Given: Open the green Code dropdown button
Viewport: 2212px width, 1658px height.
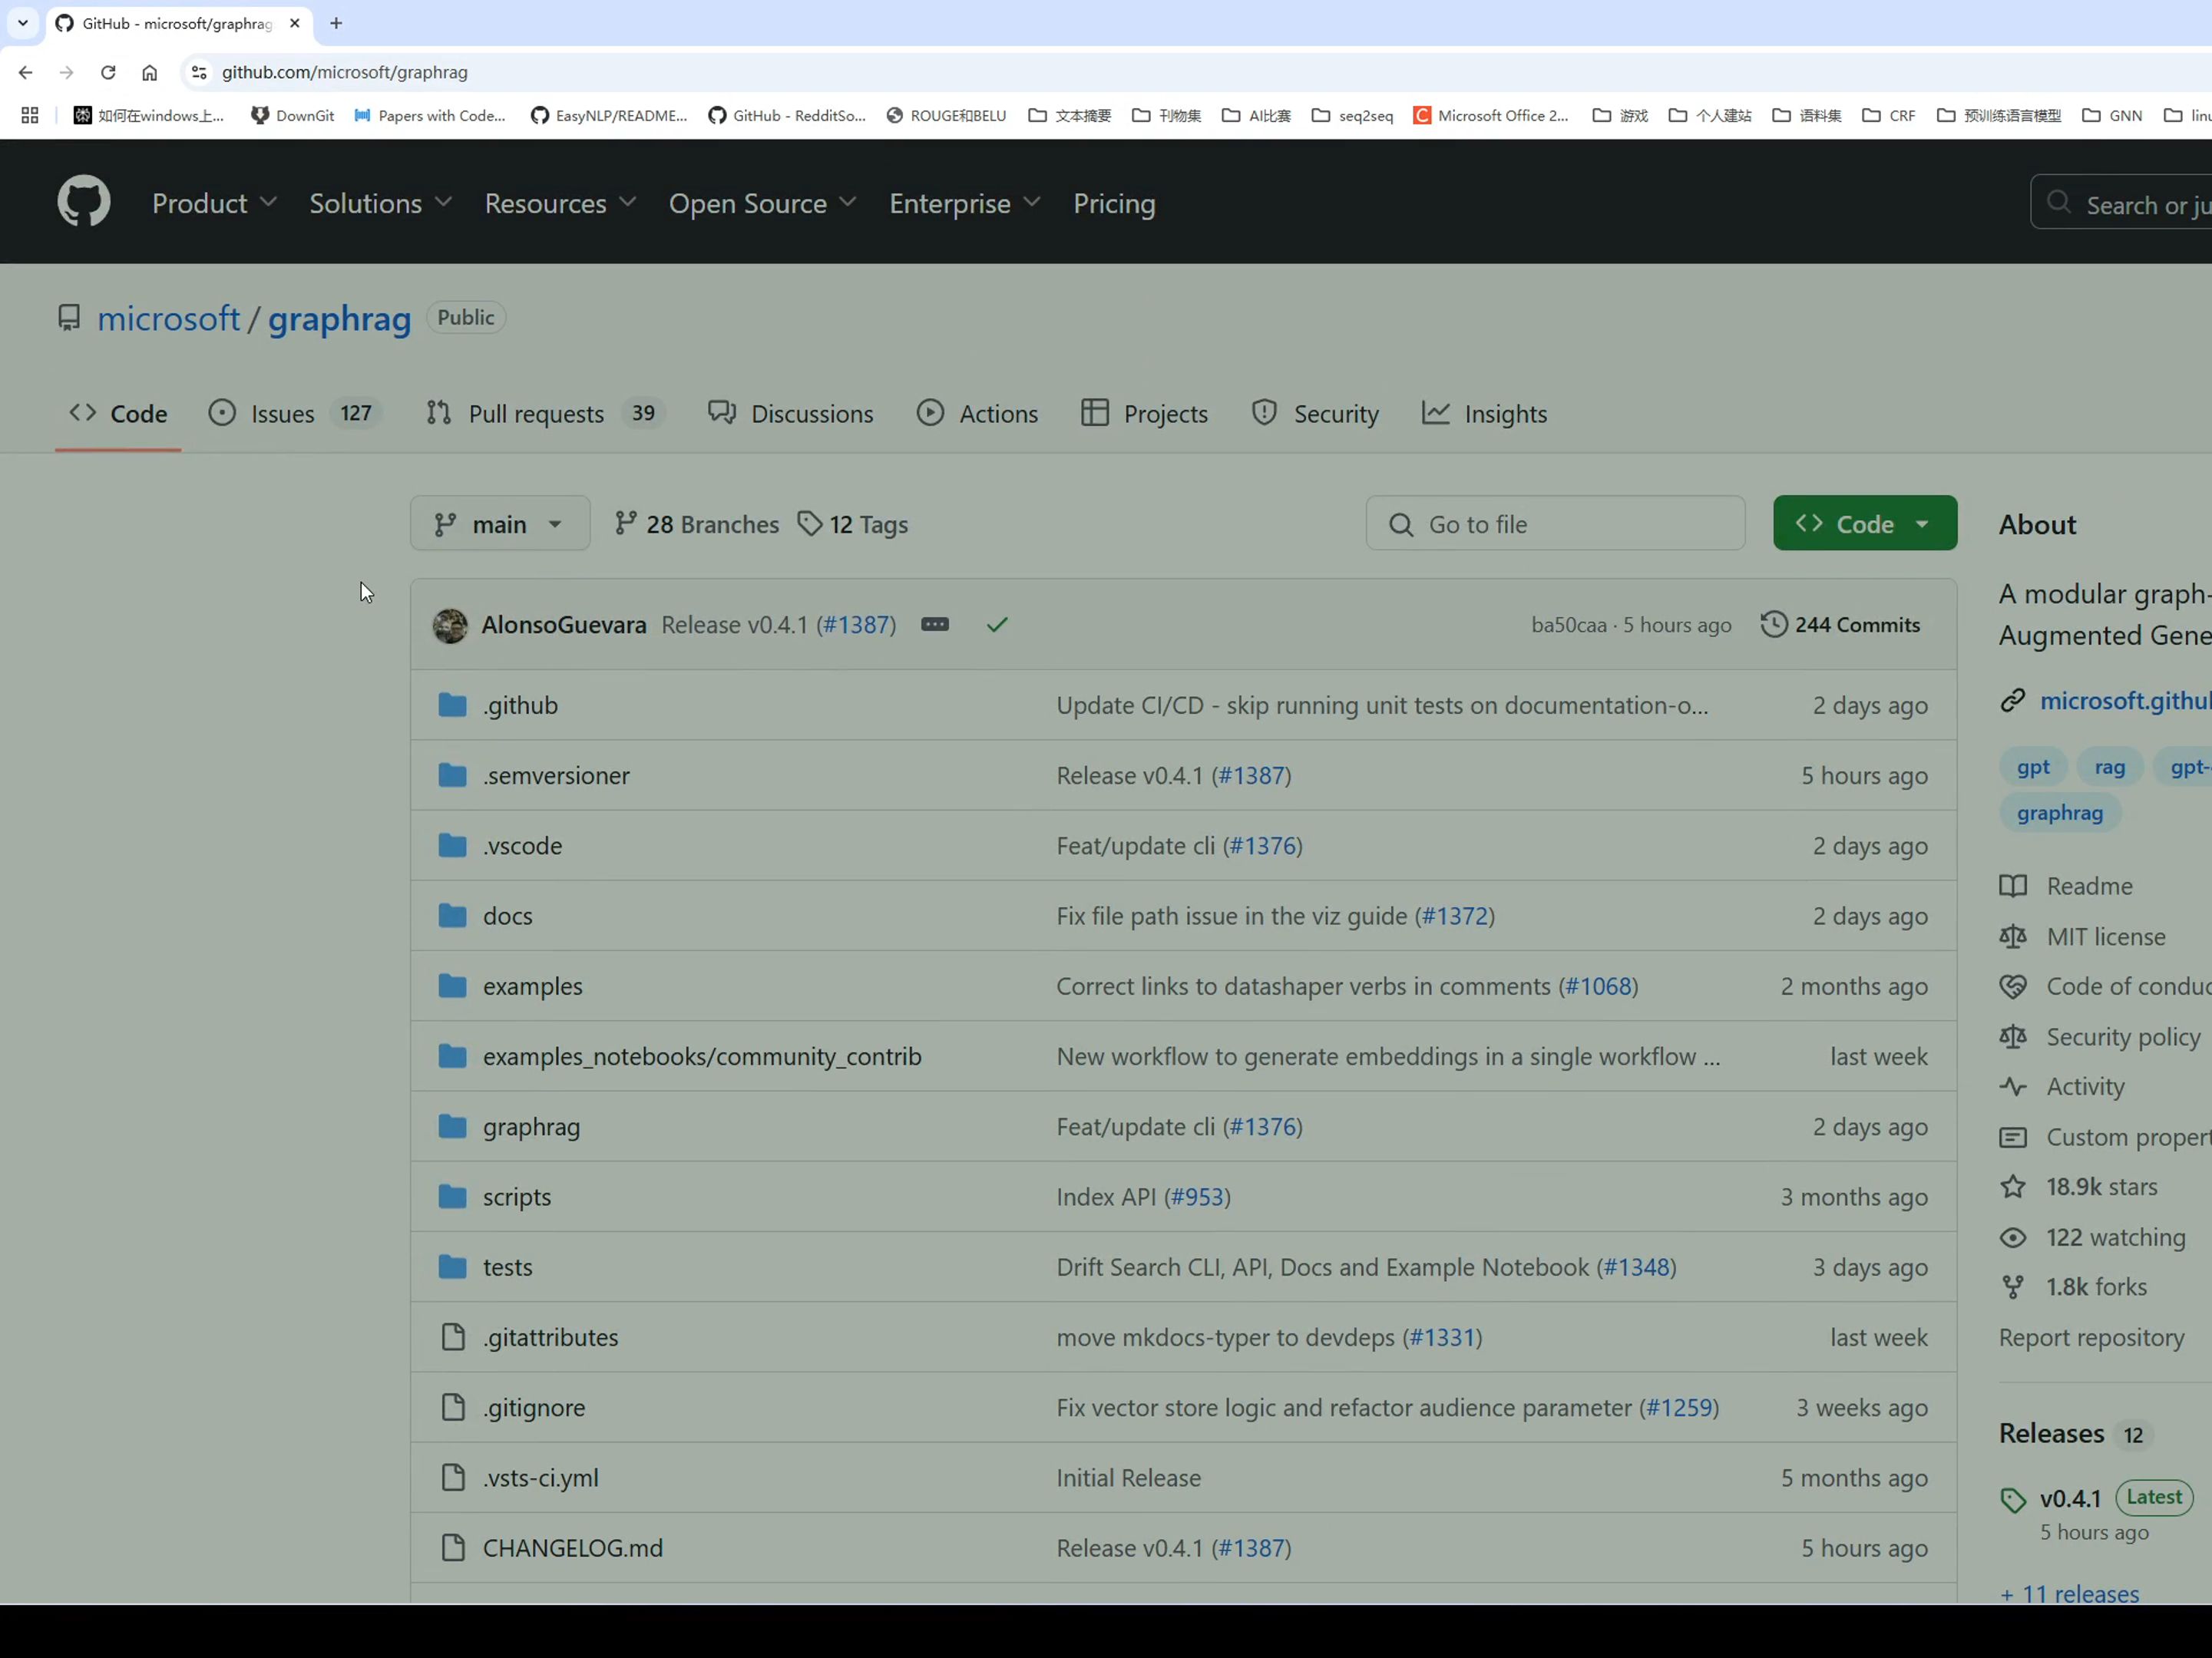Looking at the screenshot, I should click(1865, 524).
